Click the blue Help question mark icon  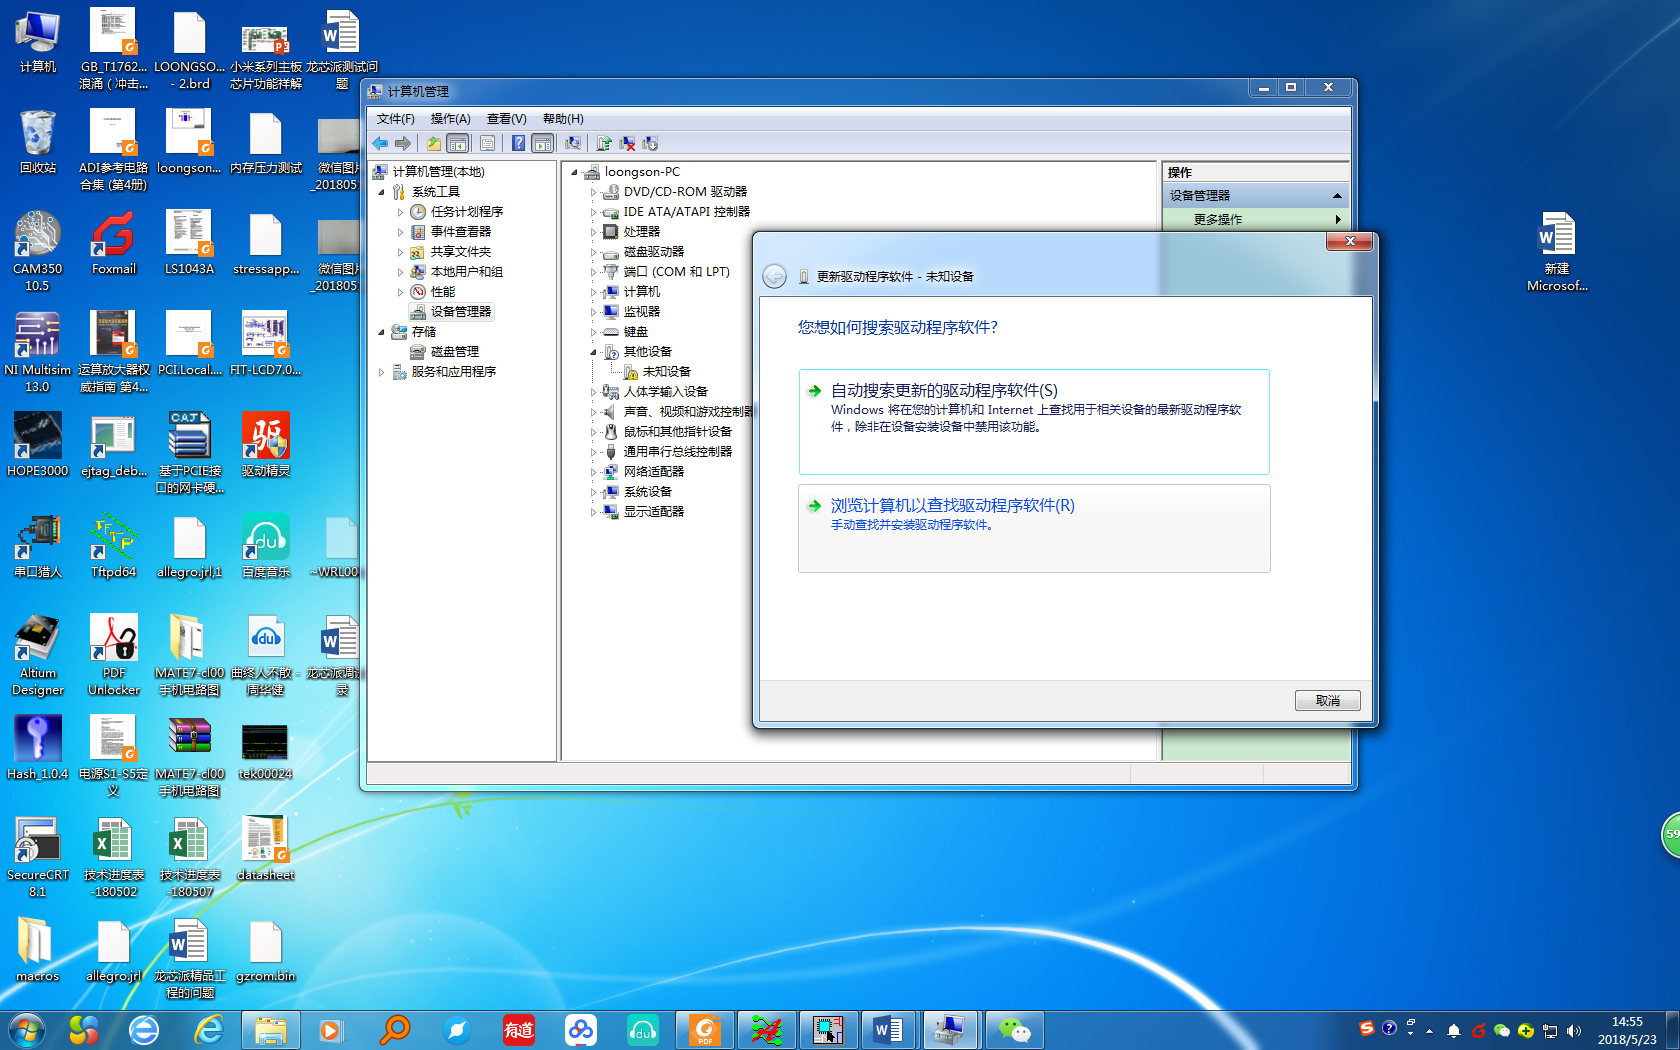coord(518,143)
